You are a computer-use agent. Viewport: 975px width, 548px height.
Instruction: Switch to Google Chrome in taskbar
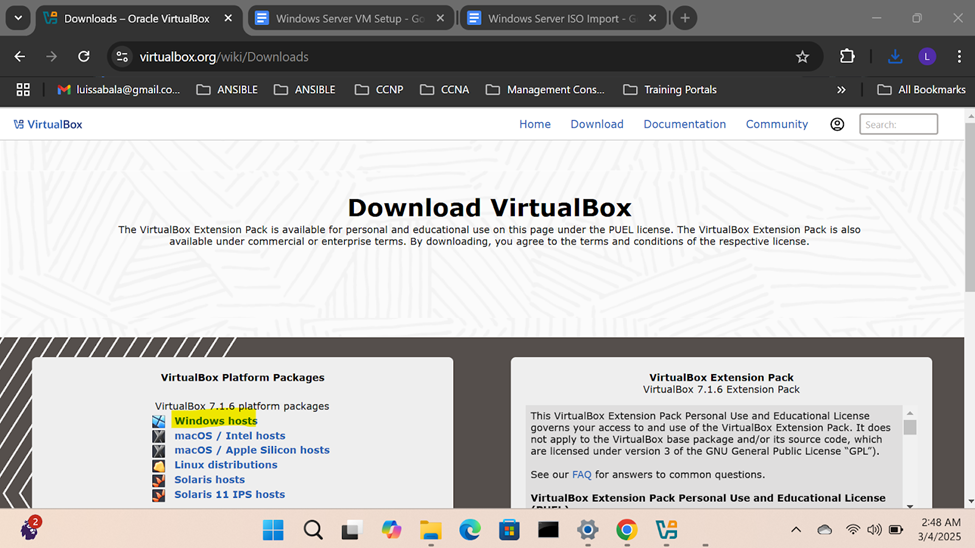click(627, 530)
